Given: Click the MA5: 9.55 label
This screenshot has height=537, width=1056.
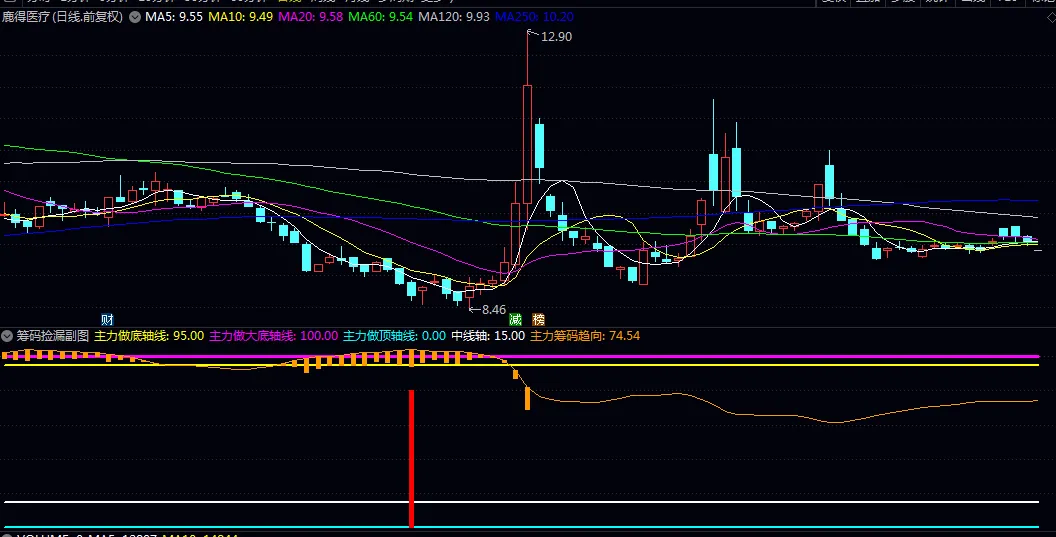Looking at the screenshot, I should point(174,17).
